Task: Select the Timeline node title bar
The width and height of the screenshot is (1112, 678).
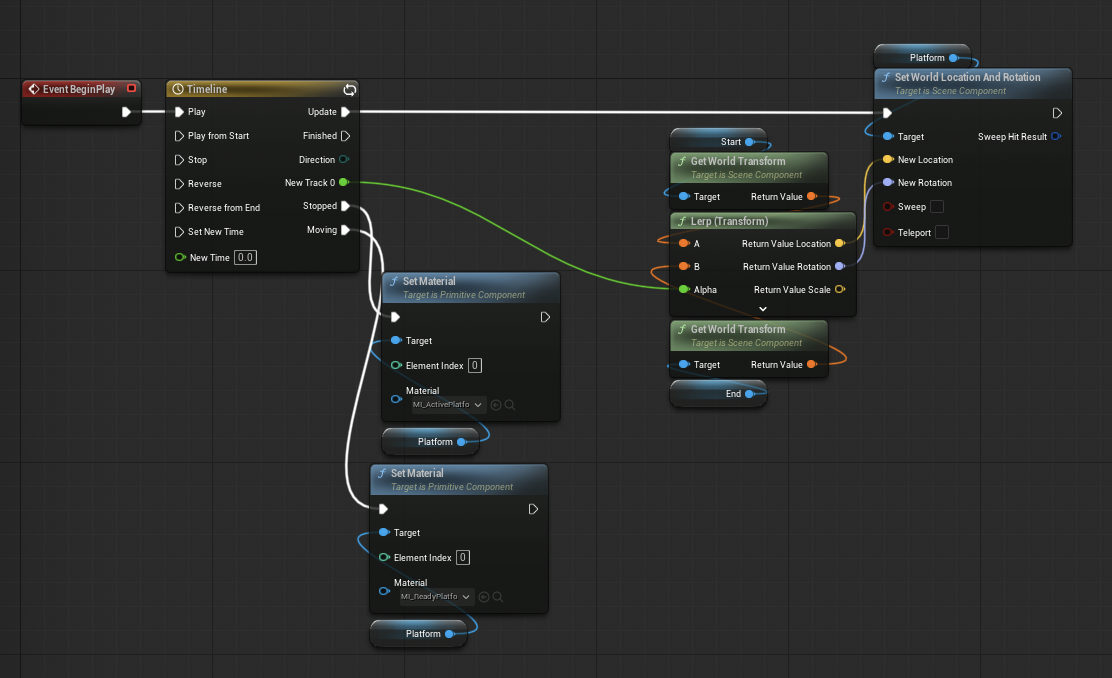Action: 262,89
